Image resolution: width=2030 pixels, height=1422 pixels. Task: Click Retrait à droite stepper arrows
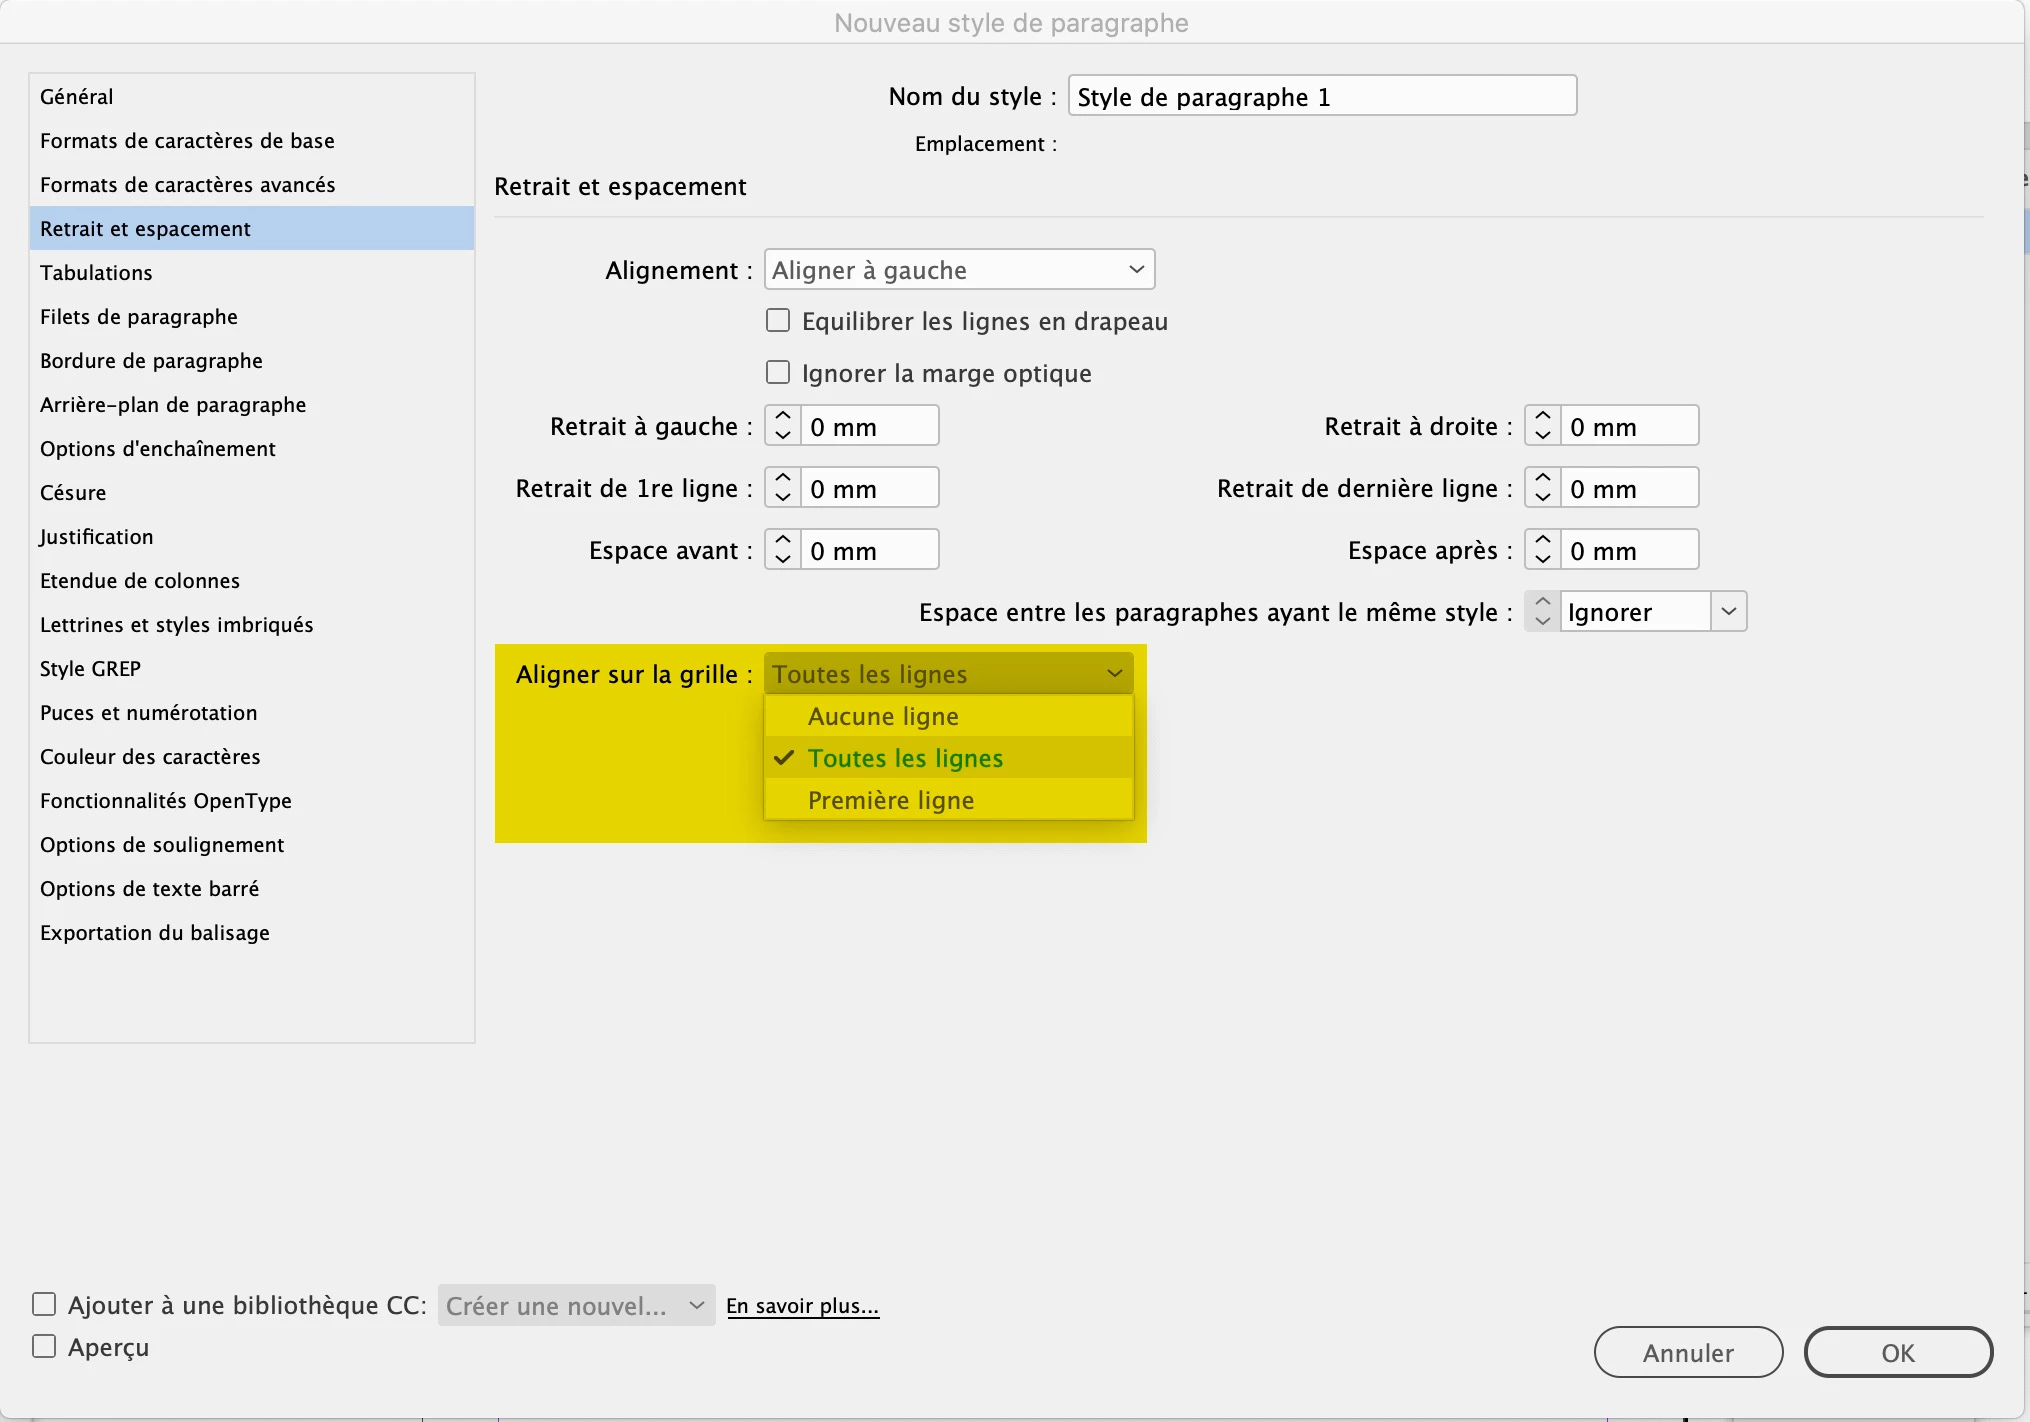pyautogui.click(x=1542, y=426)
